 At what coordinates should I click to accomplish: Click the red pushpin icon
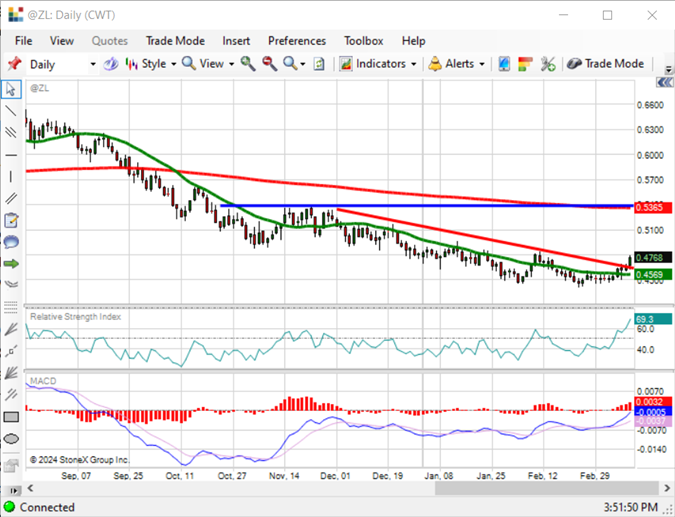click(x=14, y=64)
